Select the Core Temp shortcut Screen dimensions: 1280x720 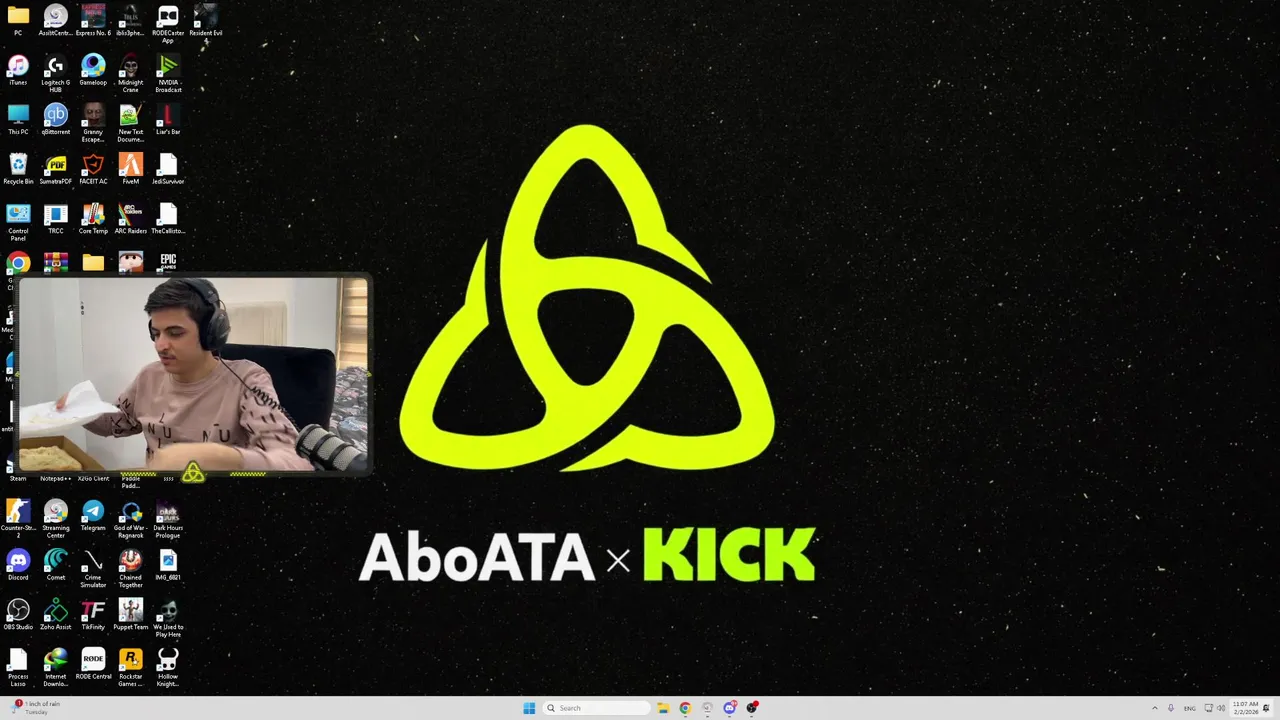point(93,219)
